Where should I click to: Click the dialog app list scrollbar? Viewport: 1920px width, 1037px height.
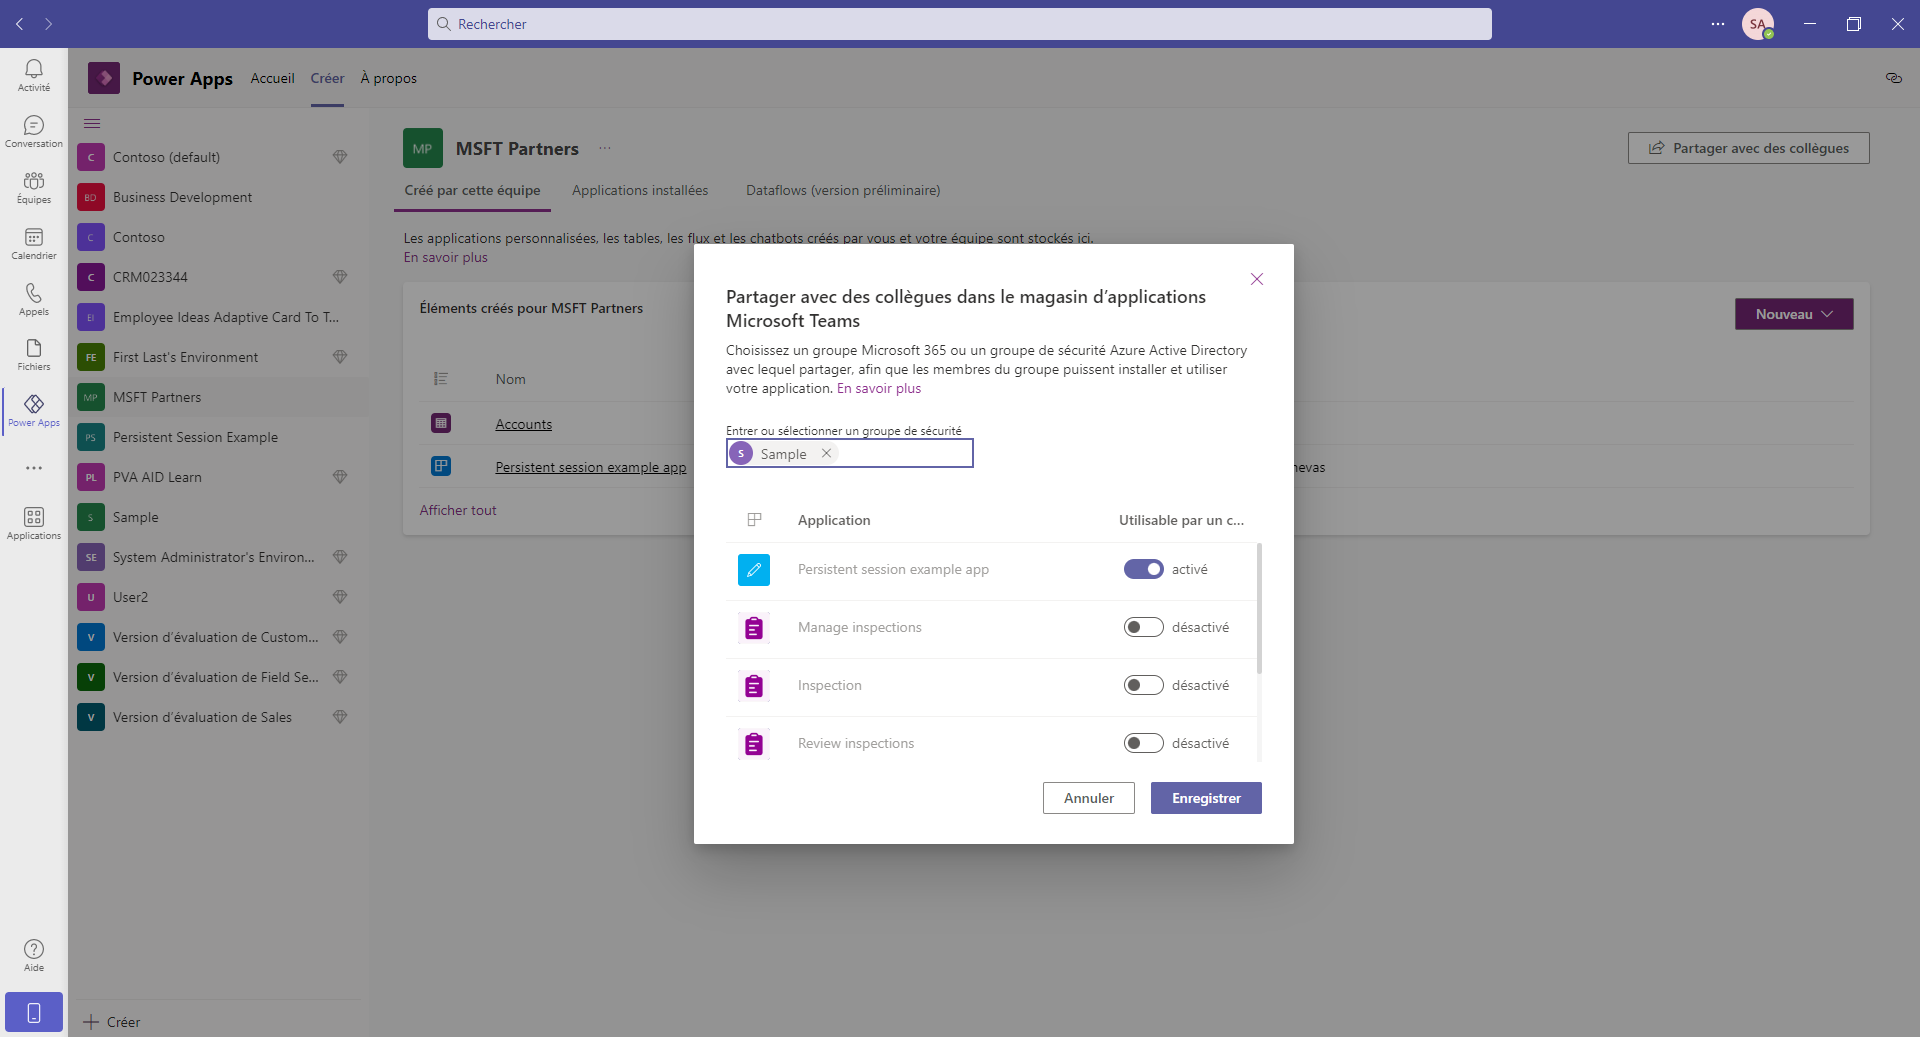1259,608
